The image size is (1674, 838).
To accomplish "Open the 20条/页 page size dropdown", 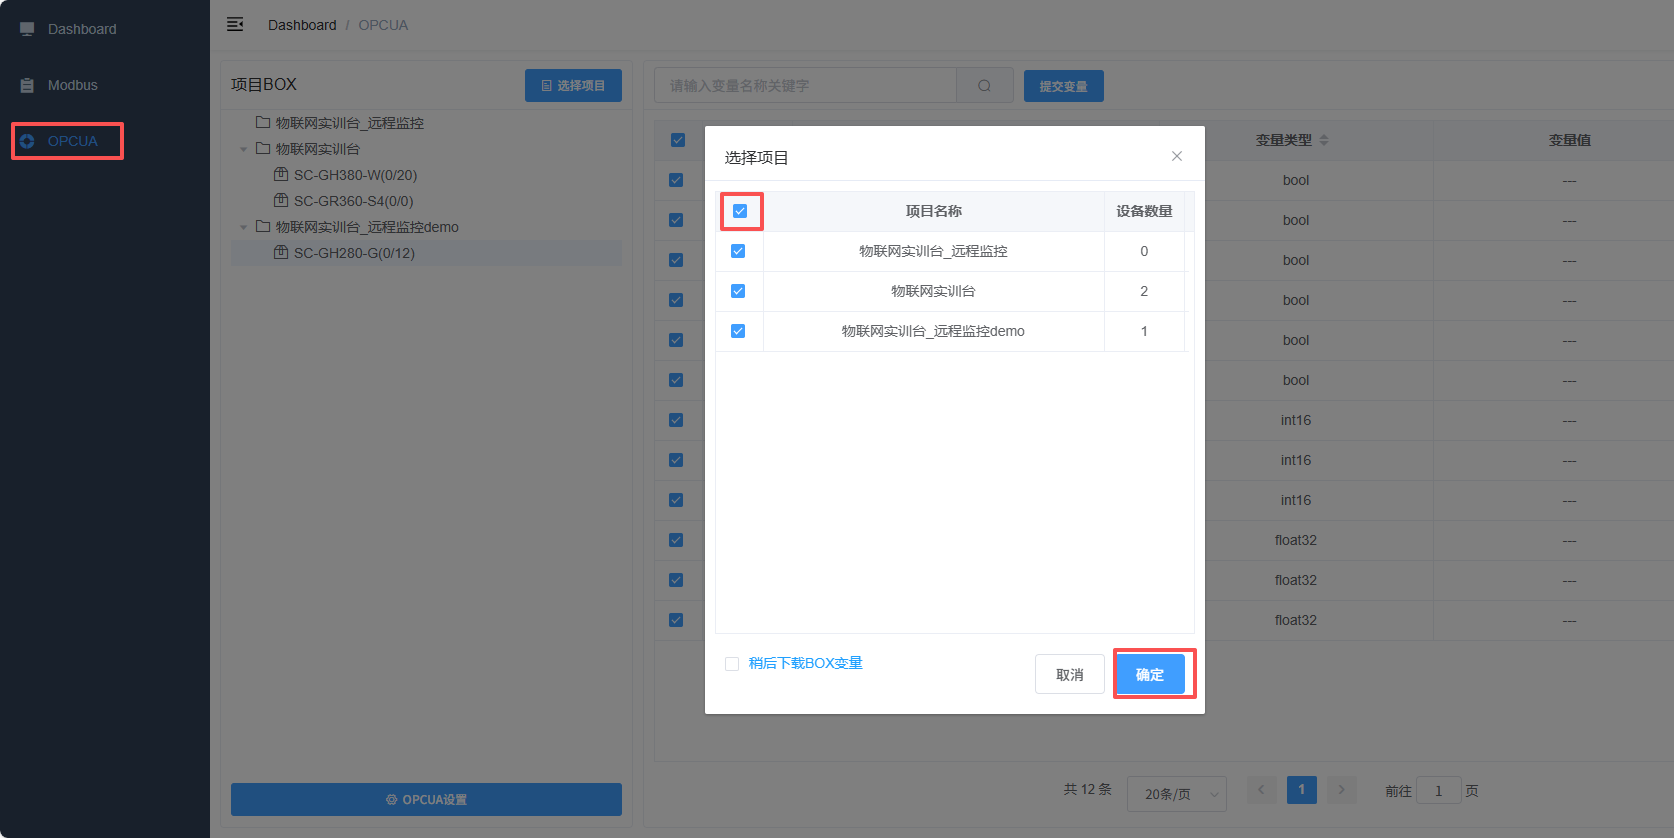I will coord(1176,794).
